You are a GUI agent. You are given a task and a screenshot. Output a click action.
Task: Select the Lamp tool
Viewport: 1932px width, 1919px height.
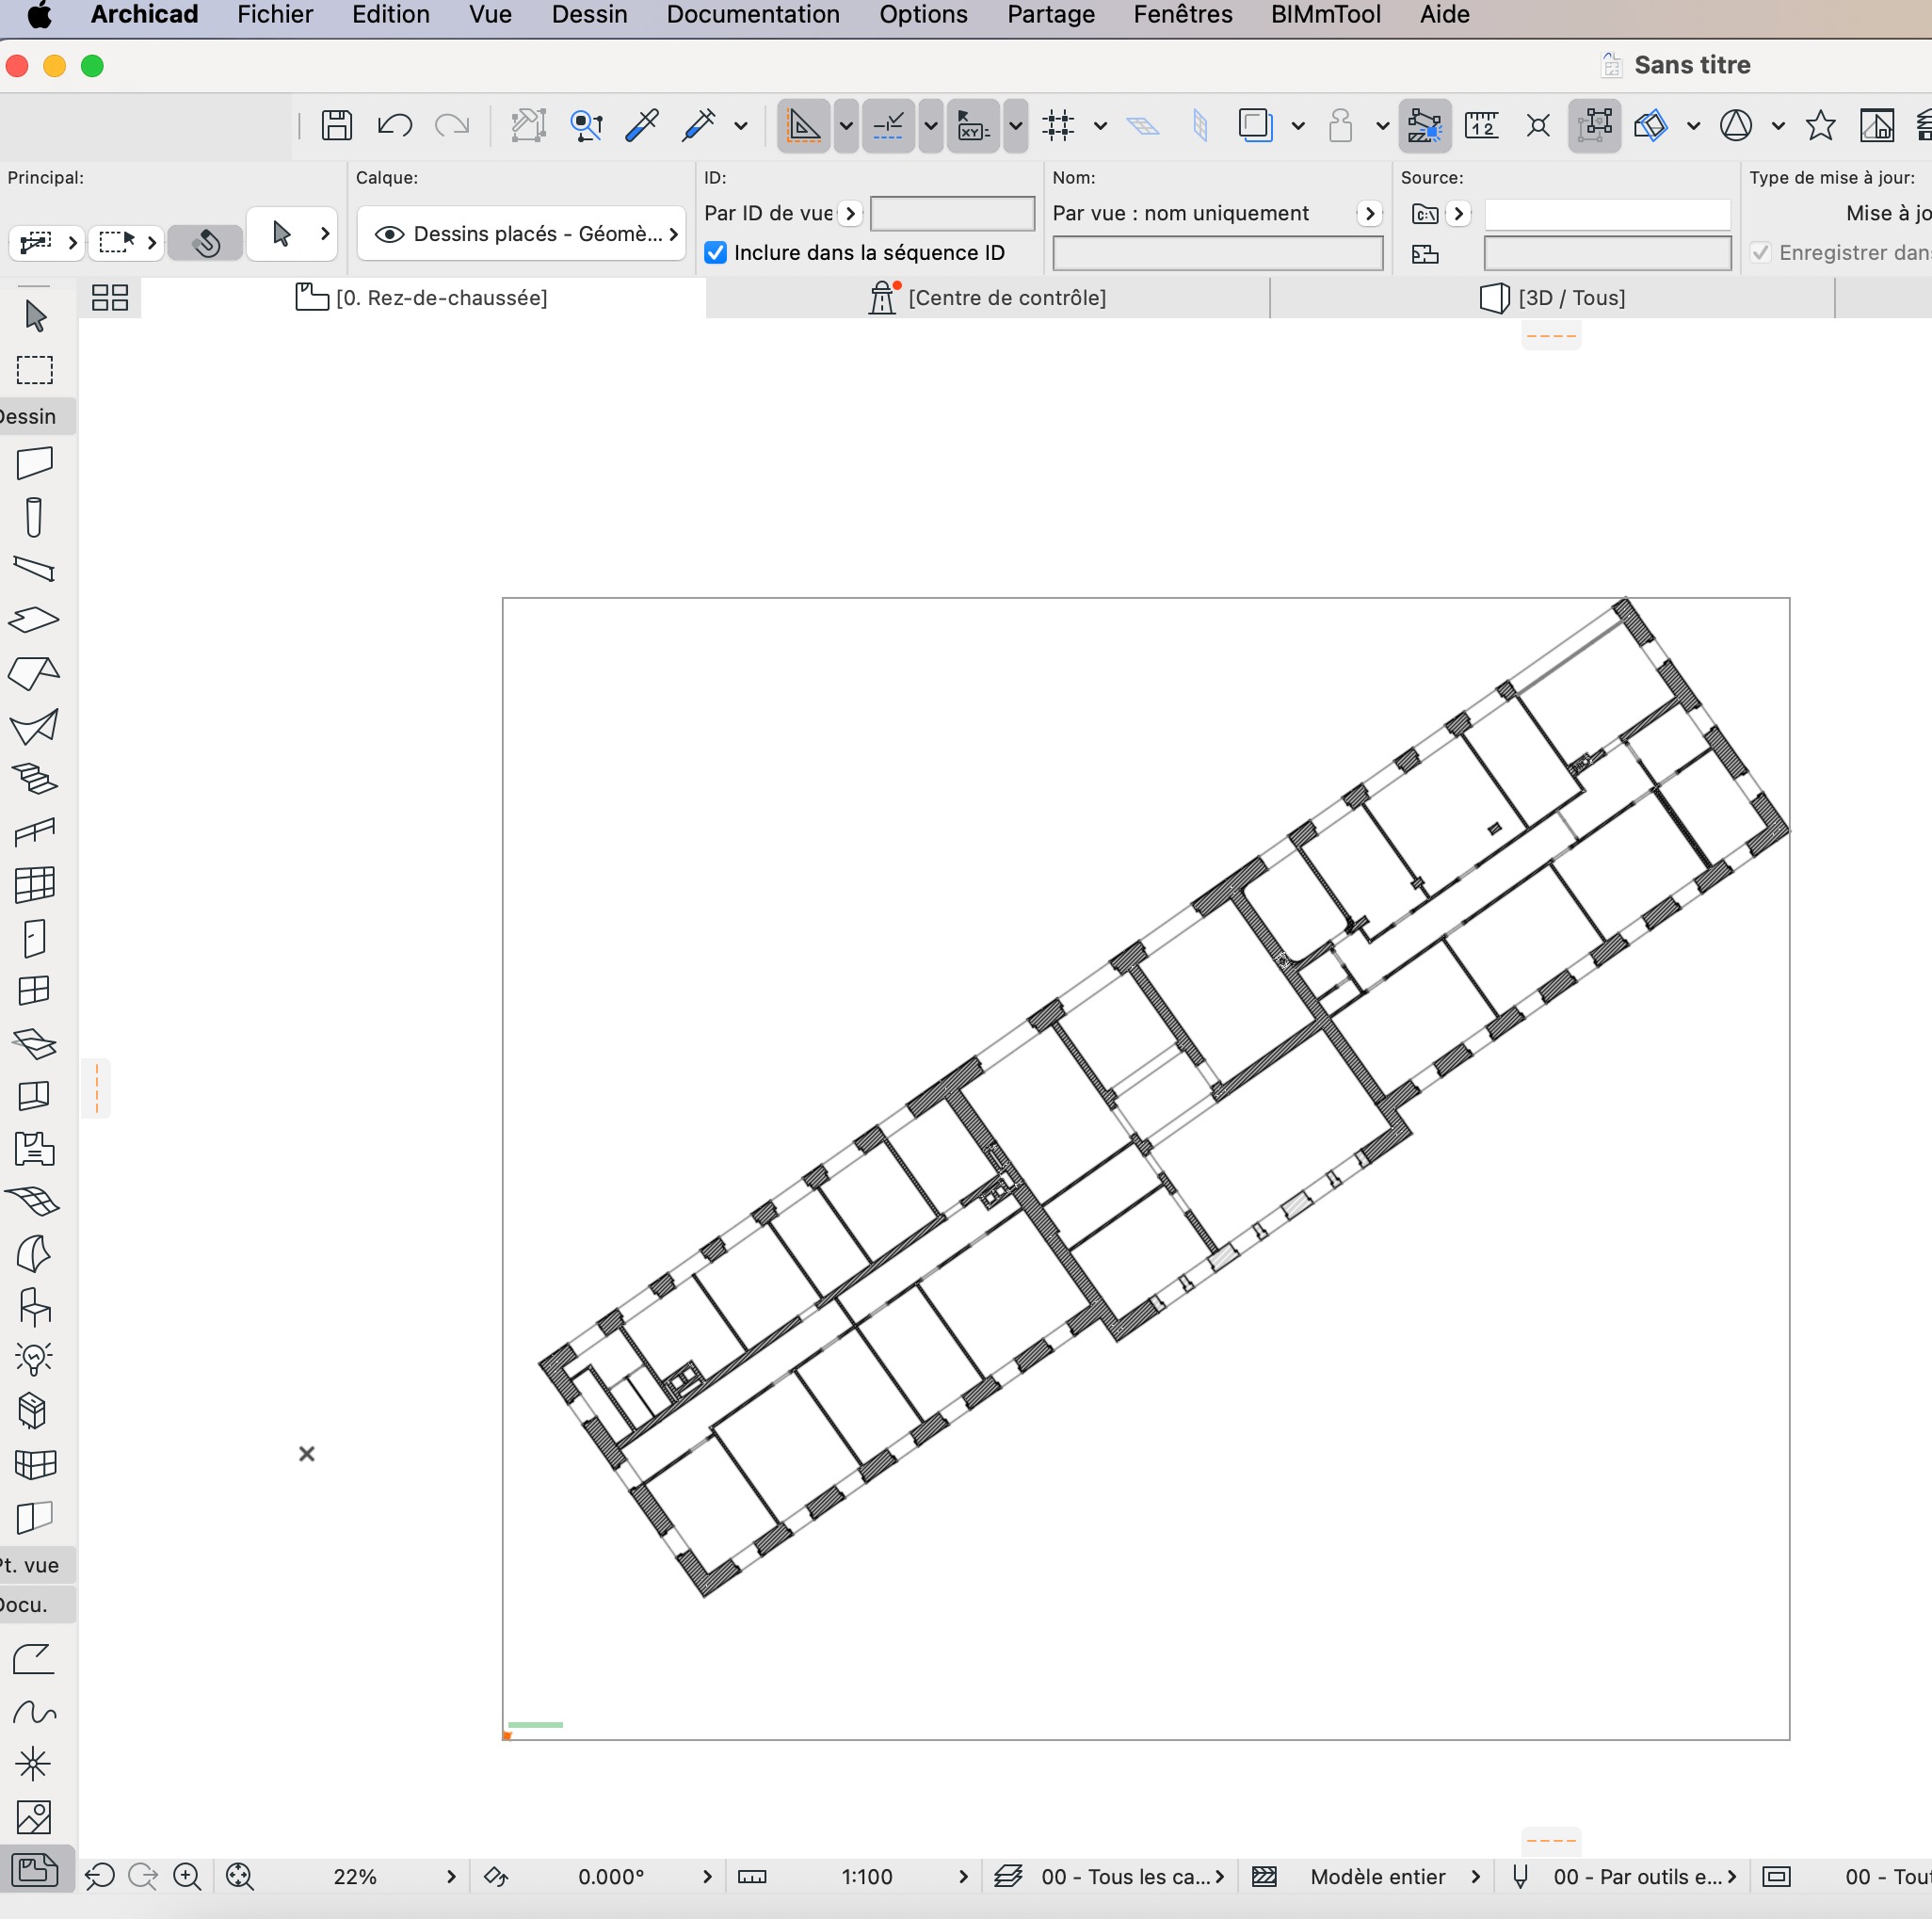(x=34, y=1358)
